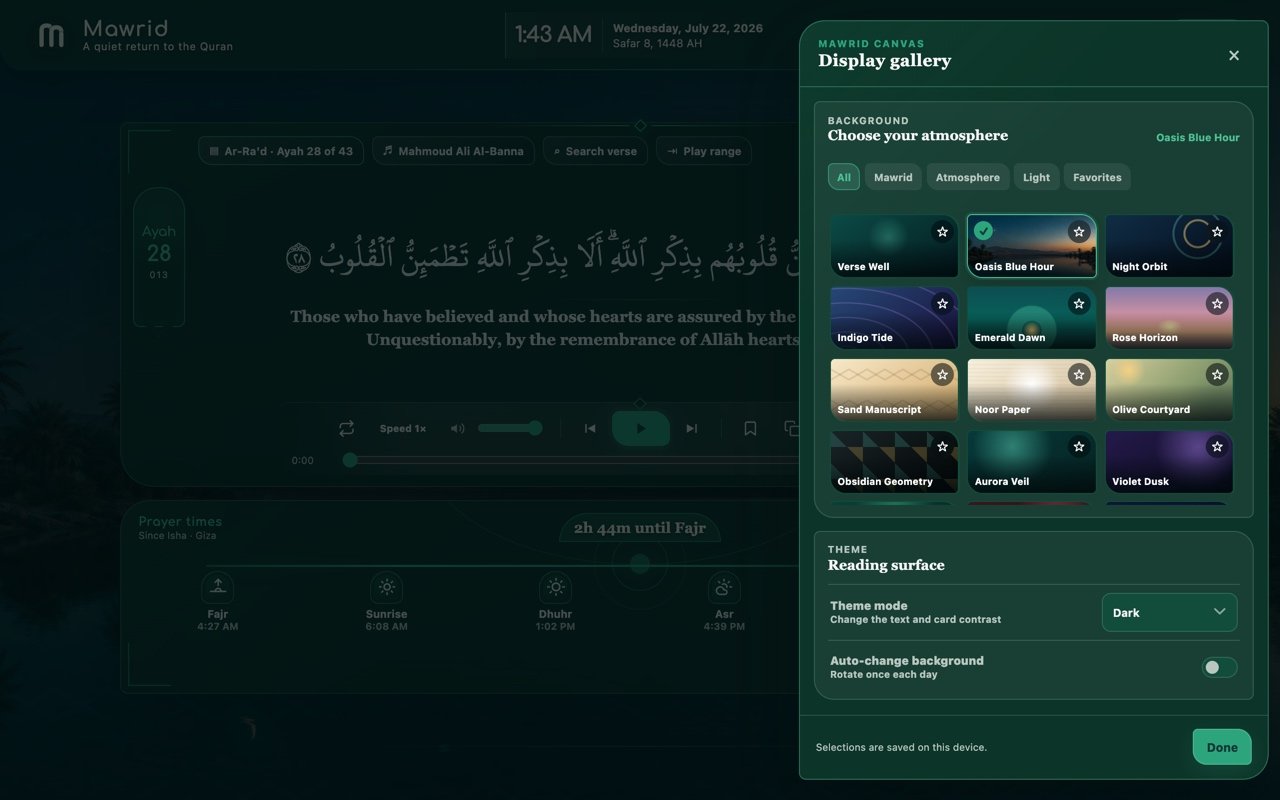Screen dimensions: 1280x800
Task: Favorite the Obsidian Geometry star icon
Action: point(942,447)
